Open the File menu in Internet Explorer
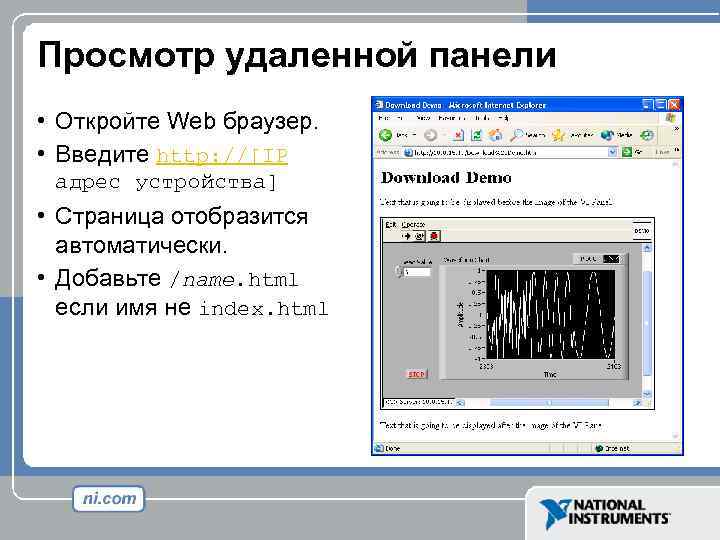 click(383, 118)
